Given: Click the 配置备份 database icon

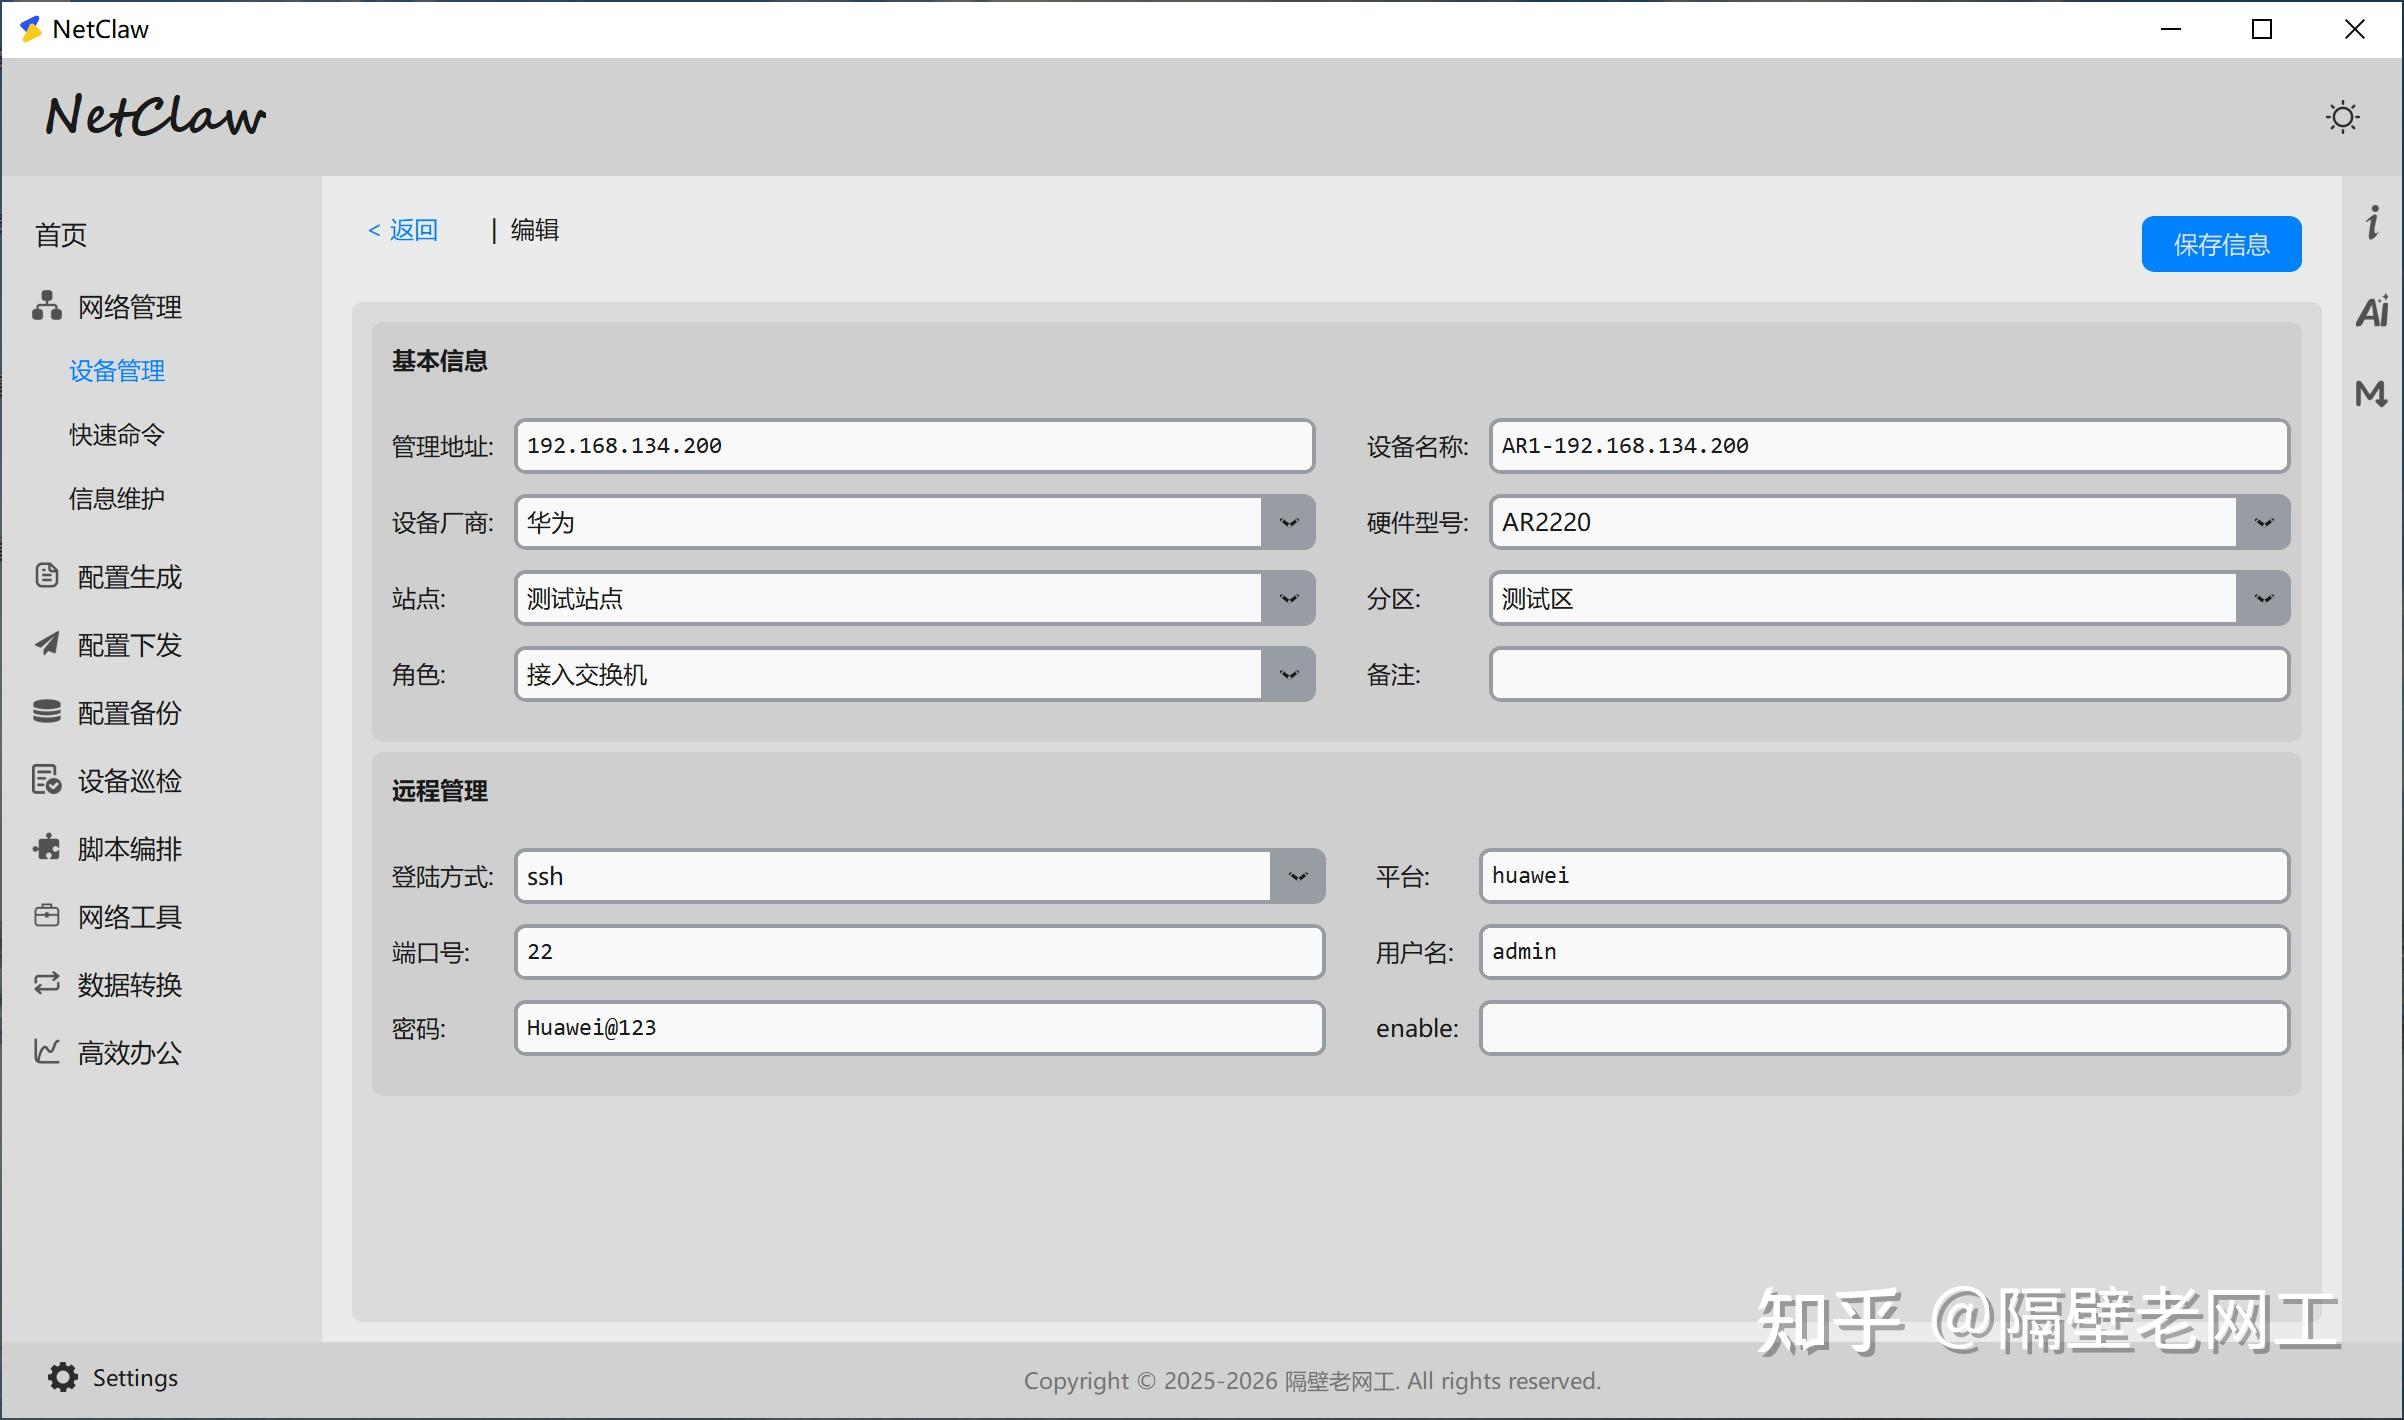Looking at the screenshot, I should 46,712.
